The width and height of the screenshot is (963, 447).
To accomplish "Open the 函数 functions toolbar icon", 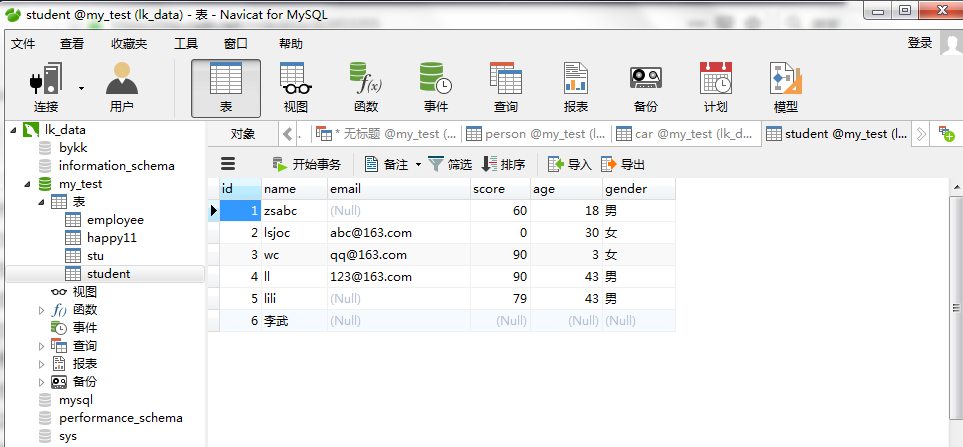I will point(366,88).
